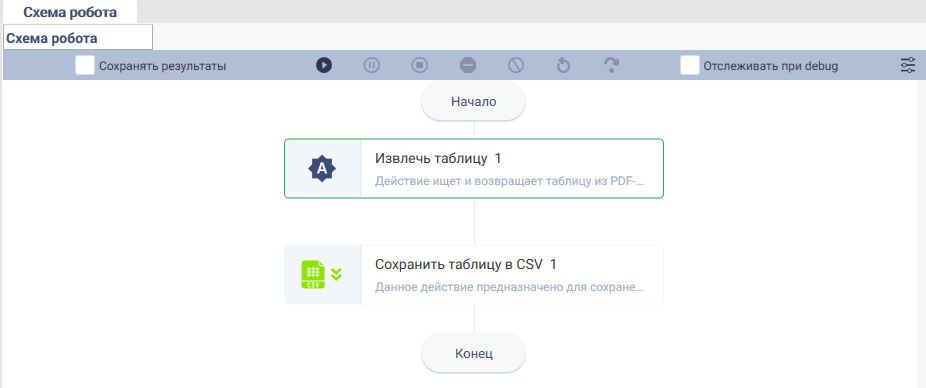Click the green CSV file icon
The image size is (926, 388).
coord(314,275)
